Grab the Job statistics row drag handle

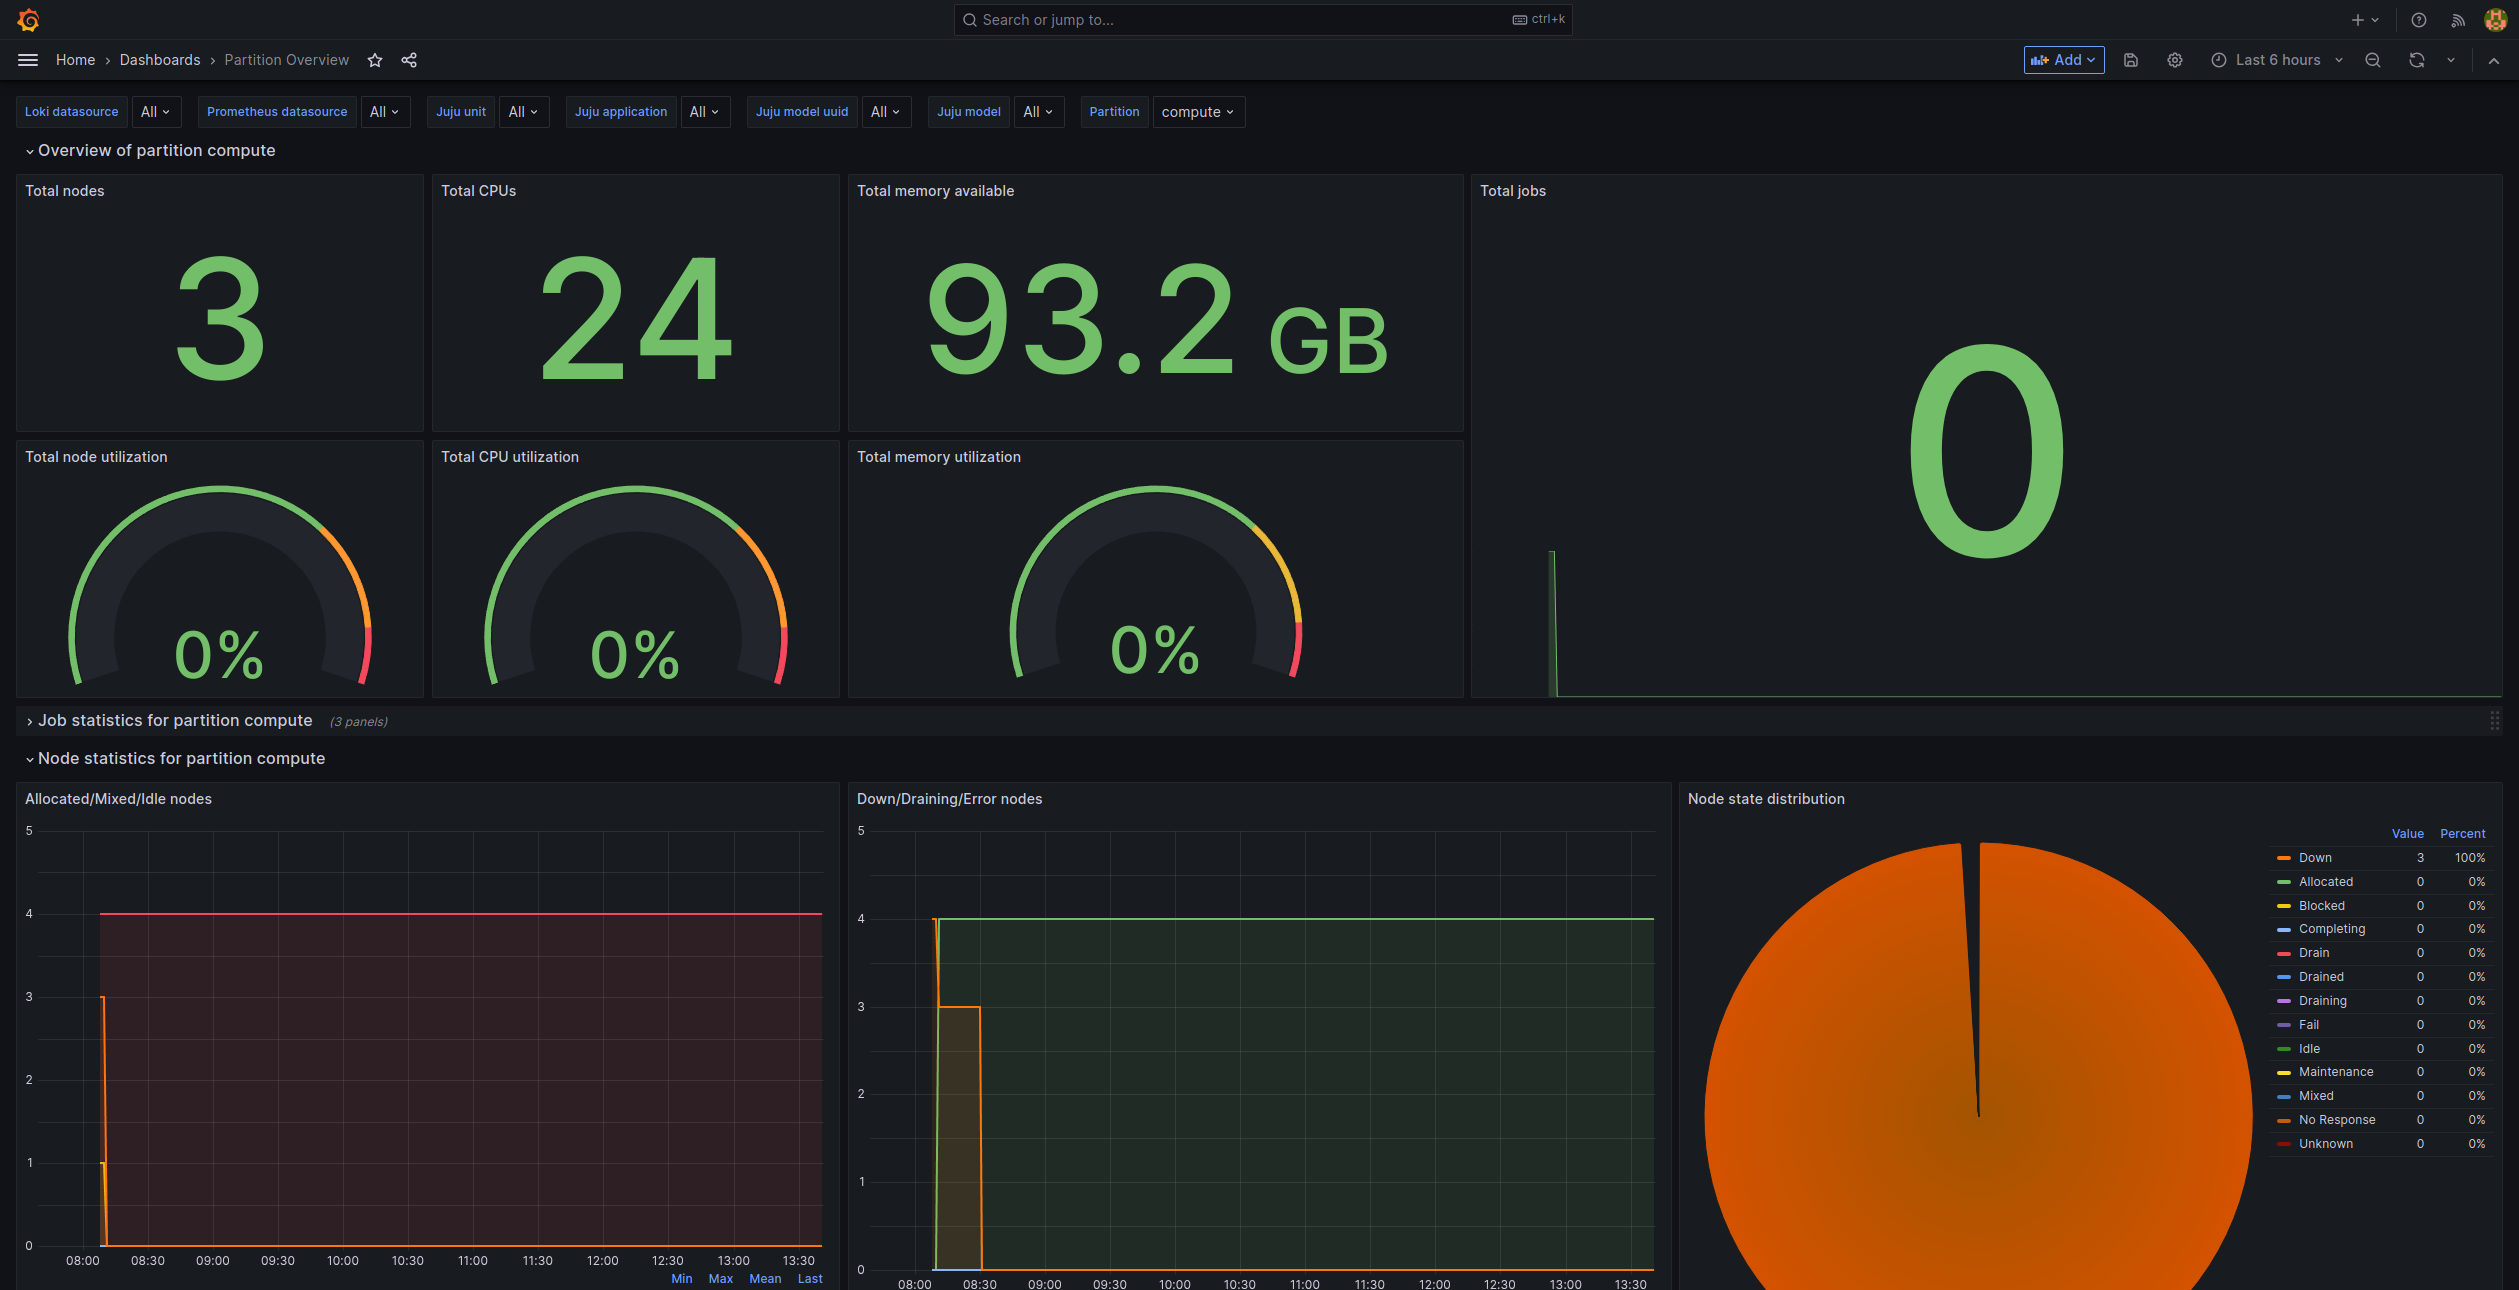click(x=2495, y=721)
